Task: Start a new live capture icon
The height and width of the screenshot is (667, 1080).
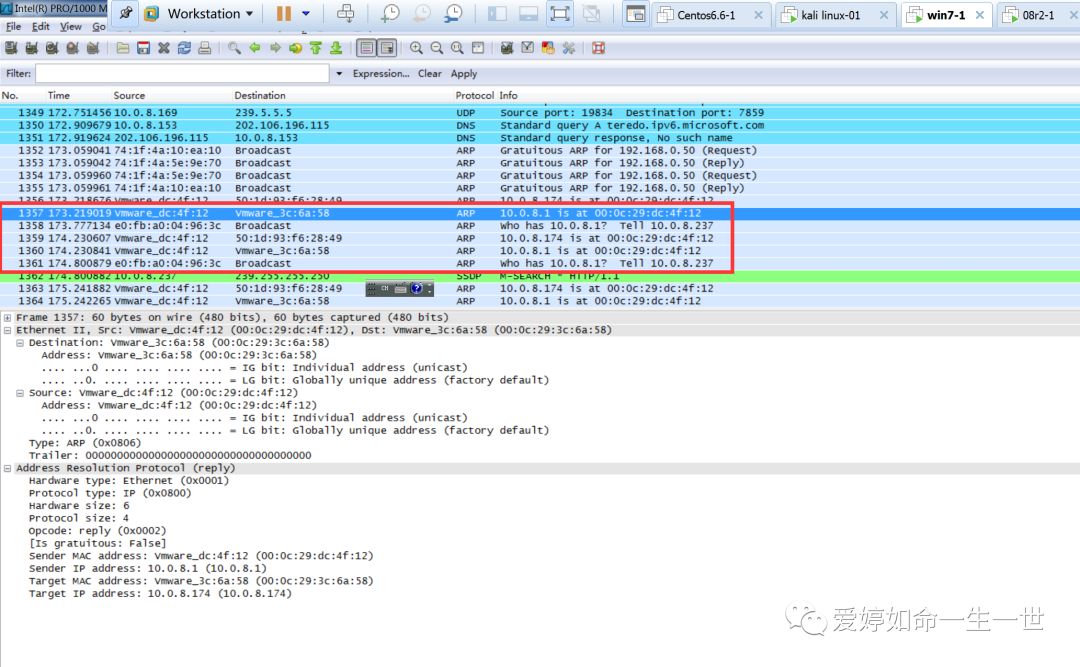Action: [x=52, y=48]
